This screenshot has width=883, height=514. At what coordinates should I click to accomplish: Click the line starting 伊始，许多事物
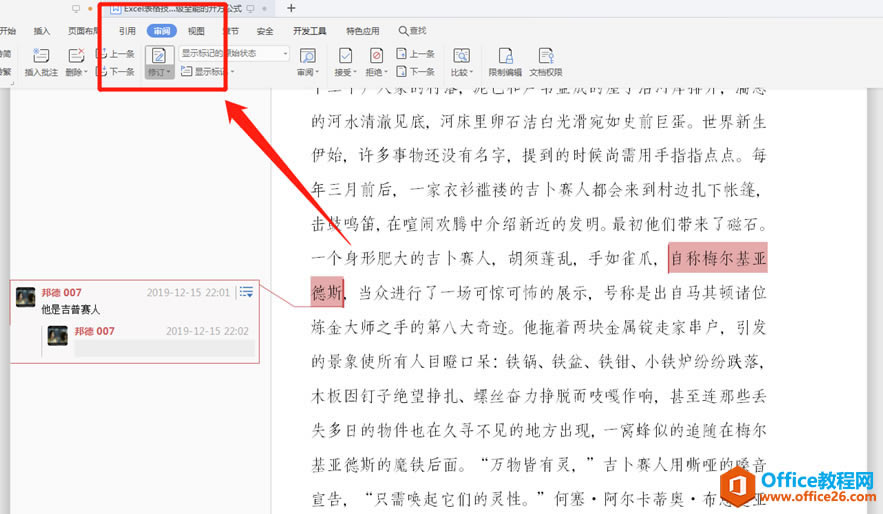coord(539,155)
